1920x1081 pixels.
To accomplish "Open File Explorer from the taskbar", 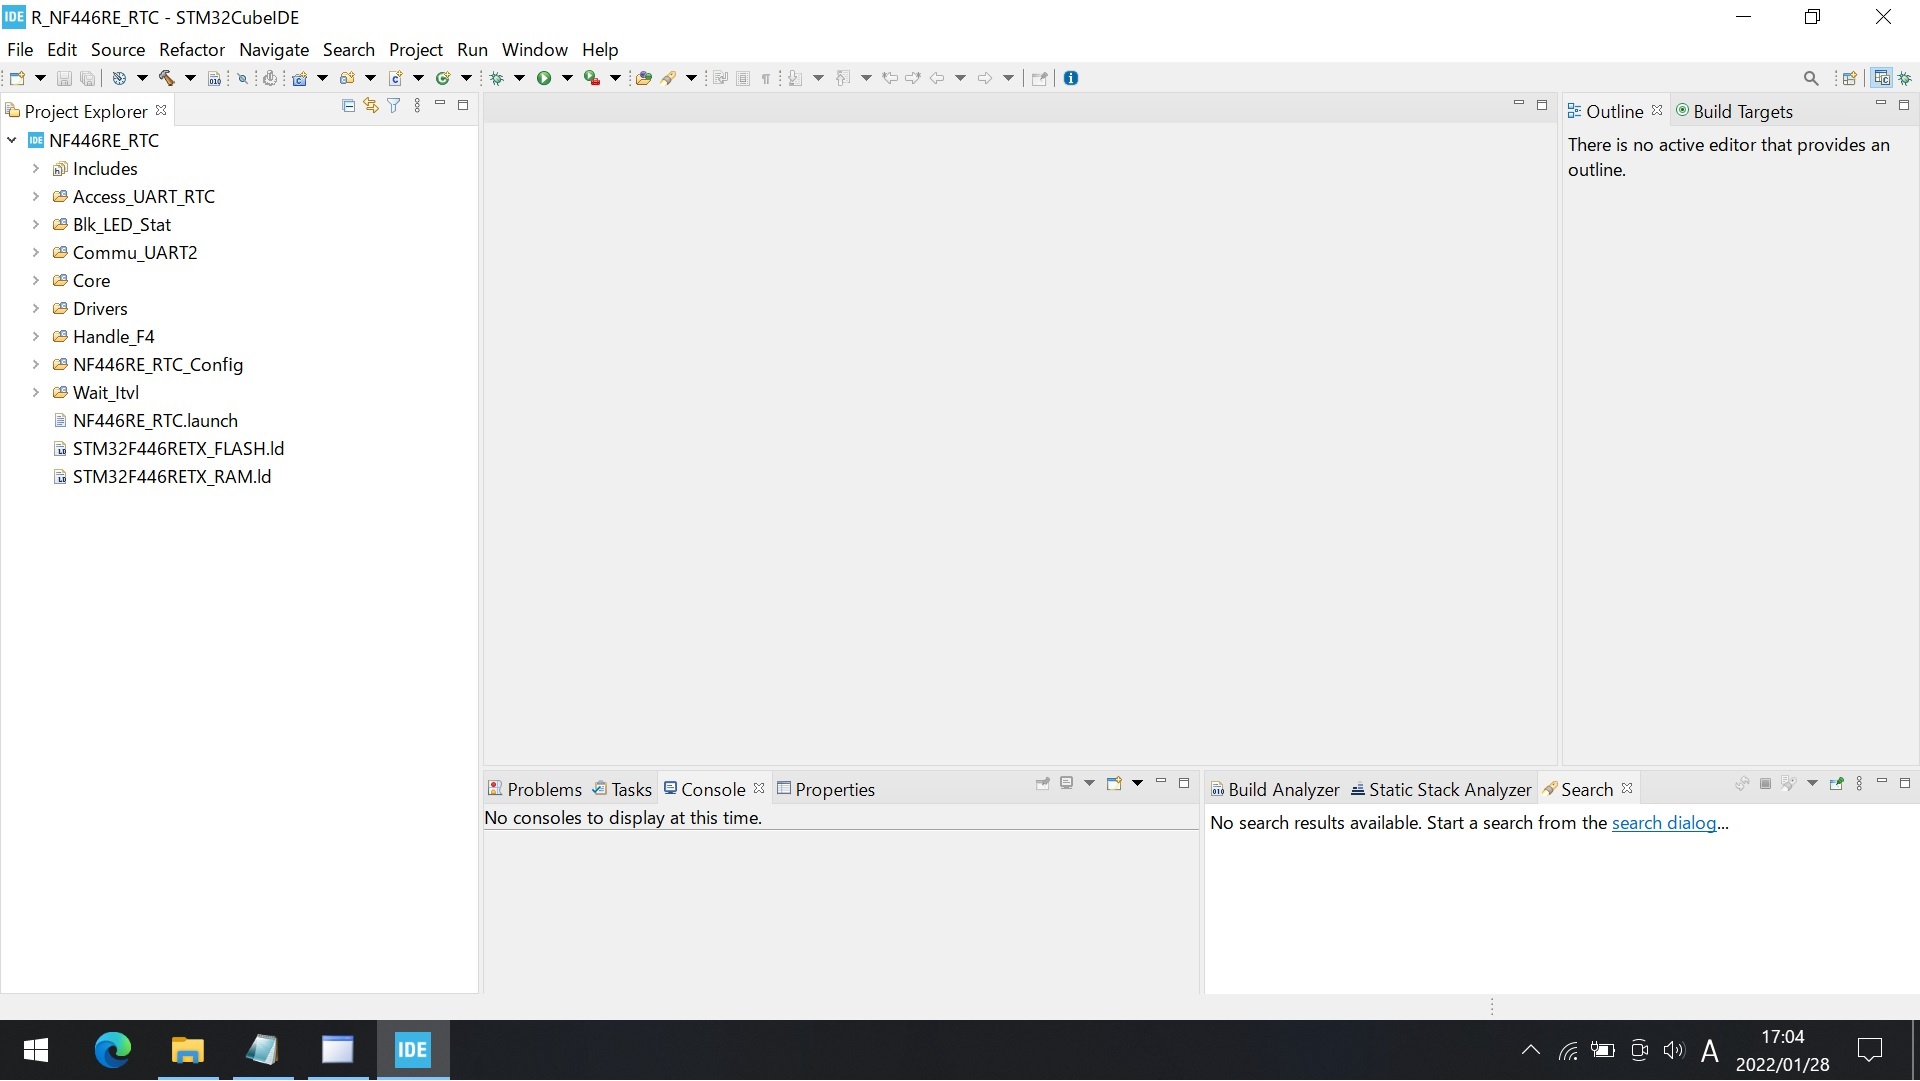I will tap(187, 1050).
